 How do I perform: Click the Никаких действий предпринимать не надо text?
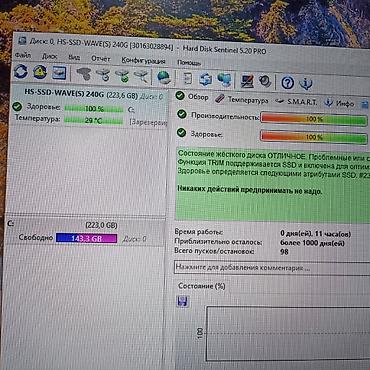250,190
